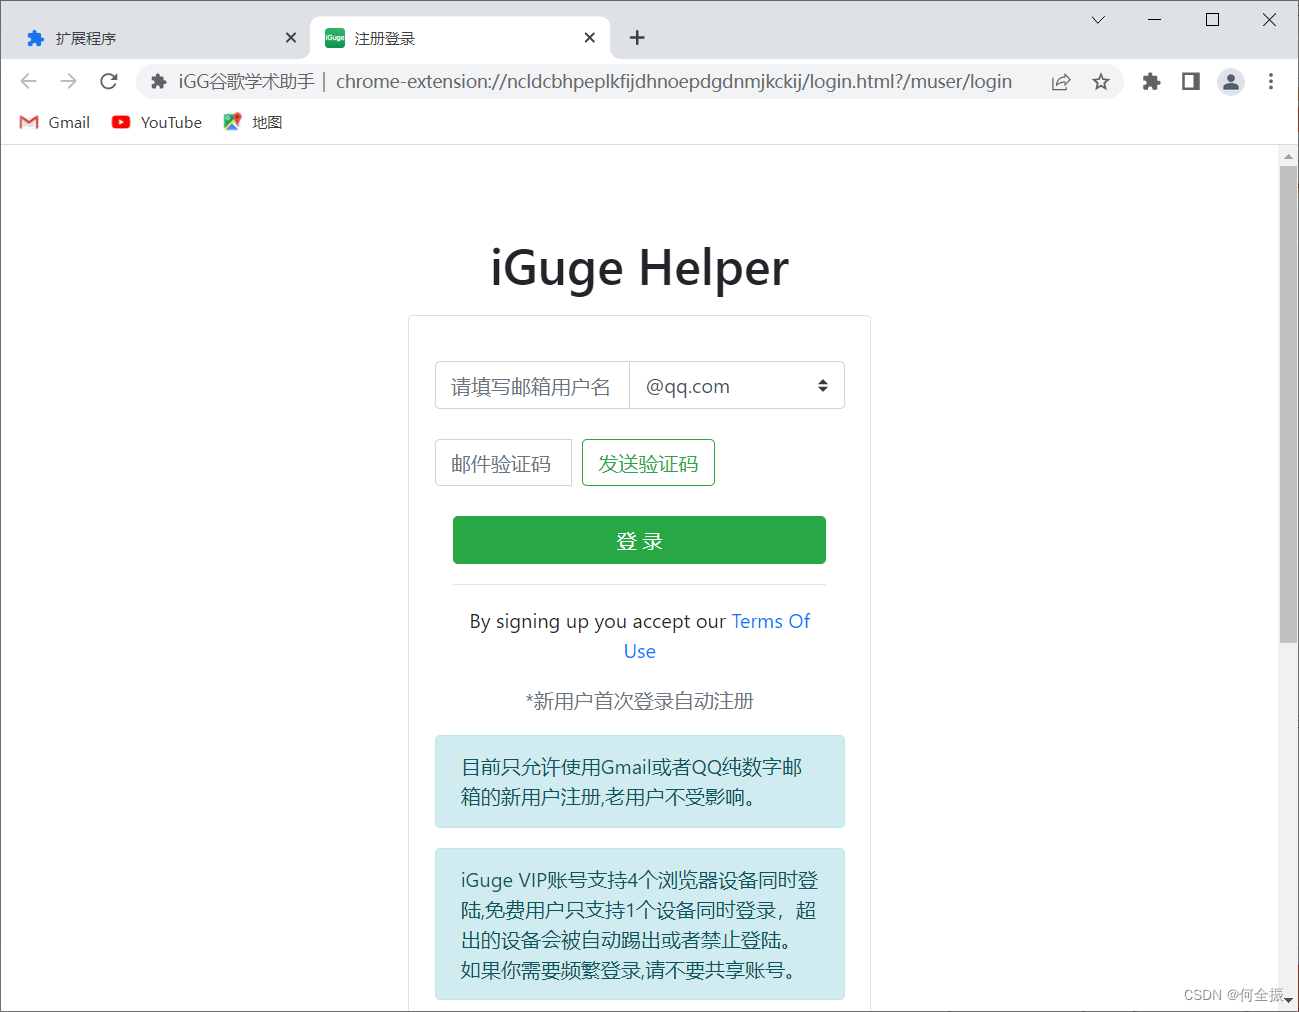Open the Chrome three-dot menu
This screenshot has width=1299, height=1012.
[x=1271, y=82]
